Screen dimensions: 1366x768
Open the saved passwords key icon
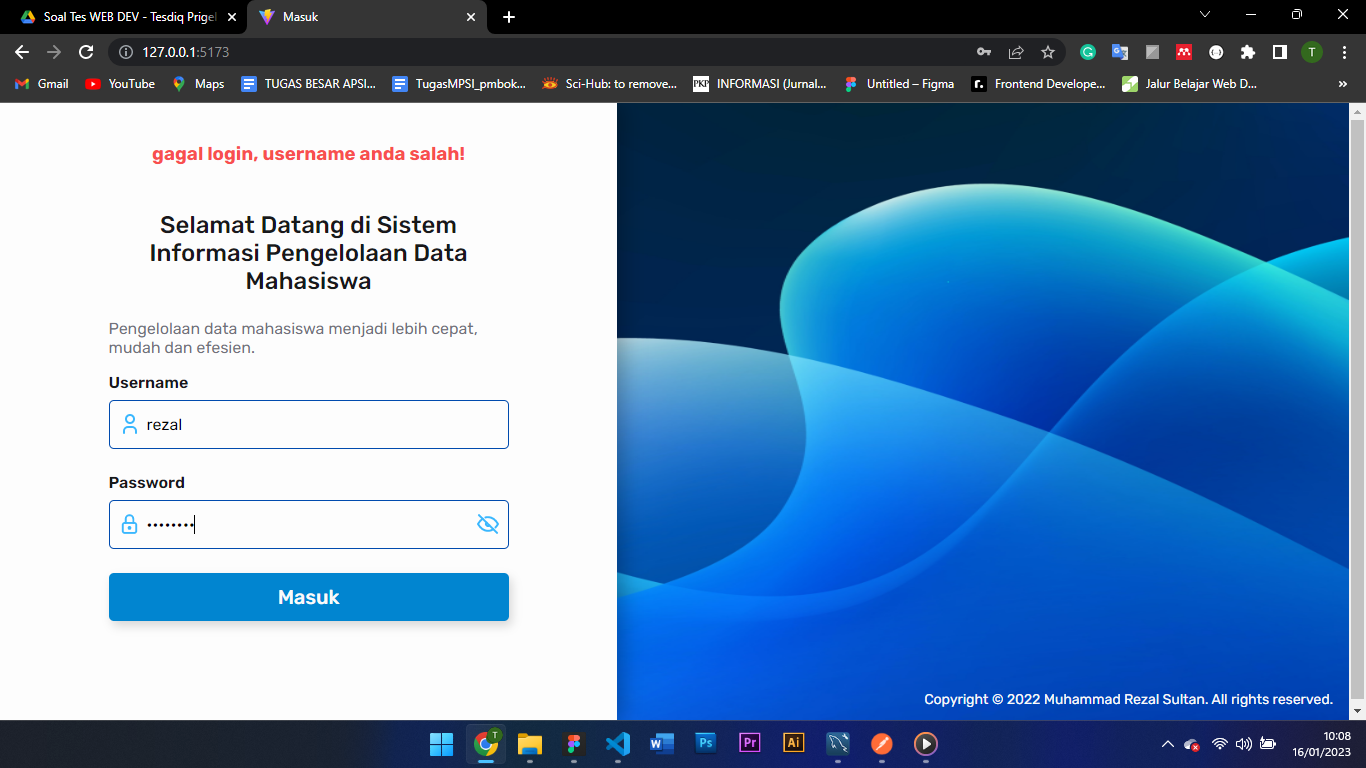click(984, 52)
